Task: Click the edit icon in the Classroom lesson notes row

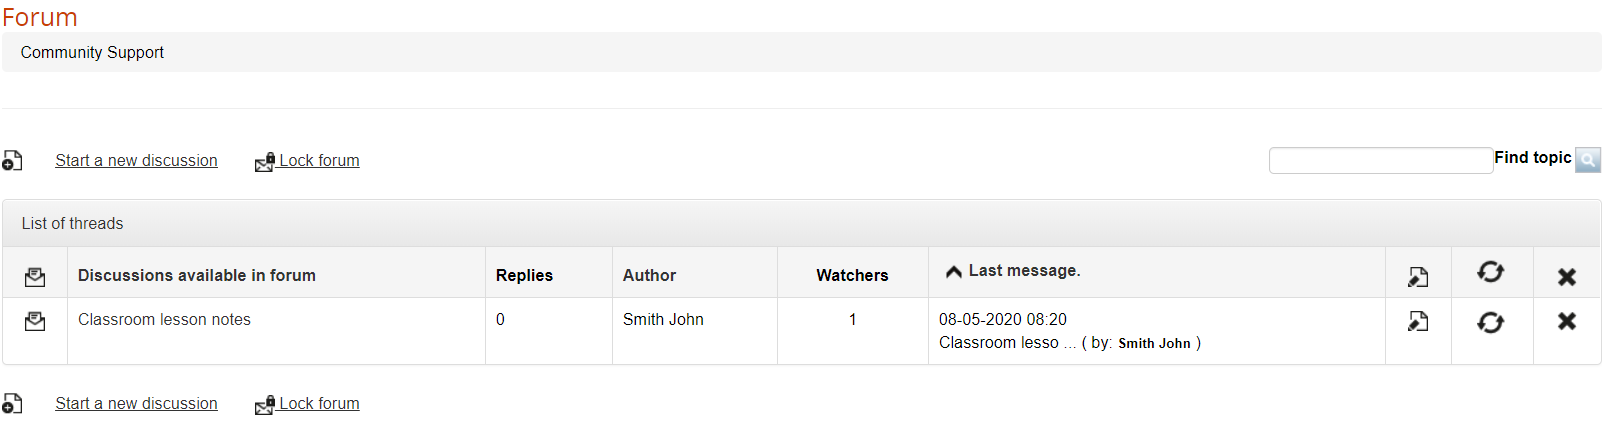Action: pyautogui.click(x=1418, y=322)
